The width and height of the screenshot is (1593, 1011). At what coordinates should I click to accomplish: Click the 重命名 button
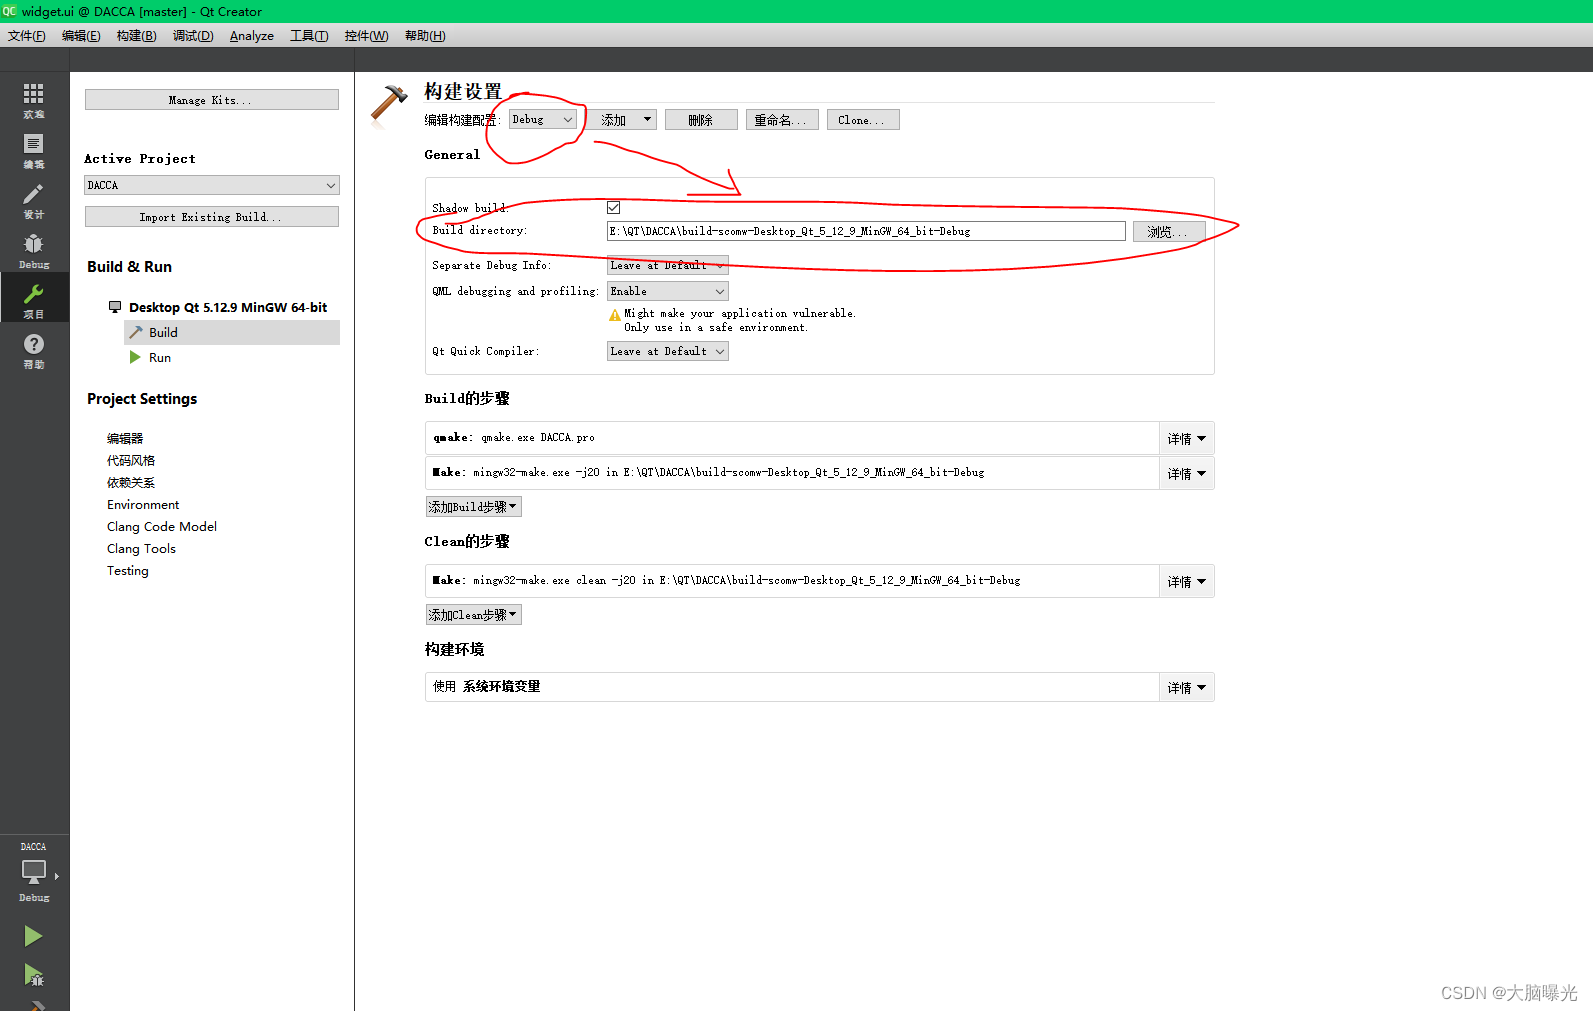click(782, 120)
